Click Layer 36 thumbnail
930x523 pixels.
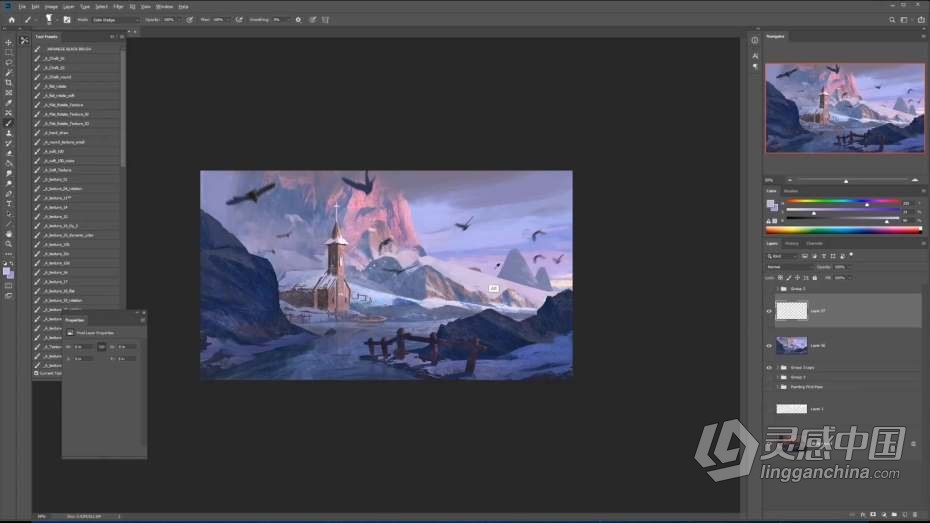(x=791, y=345)
